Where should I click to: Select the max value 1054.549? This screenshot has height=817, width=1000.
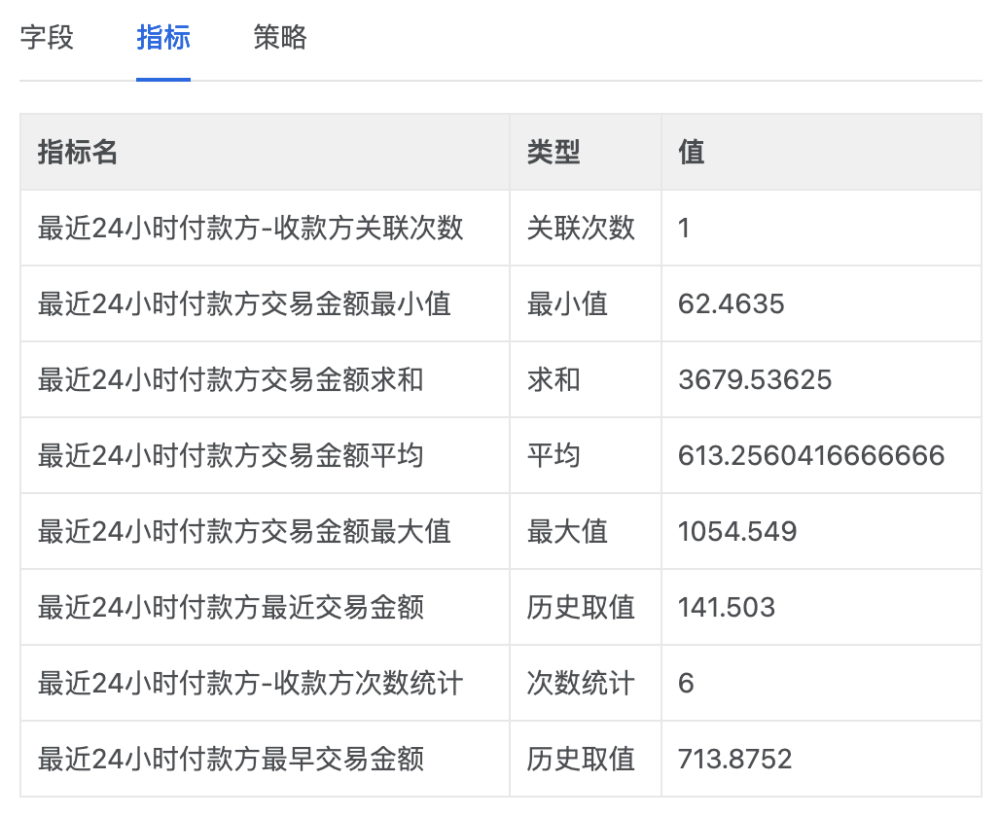(737, 532)
